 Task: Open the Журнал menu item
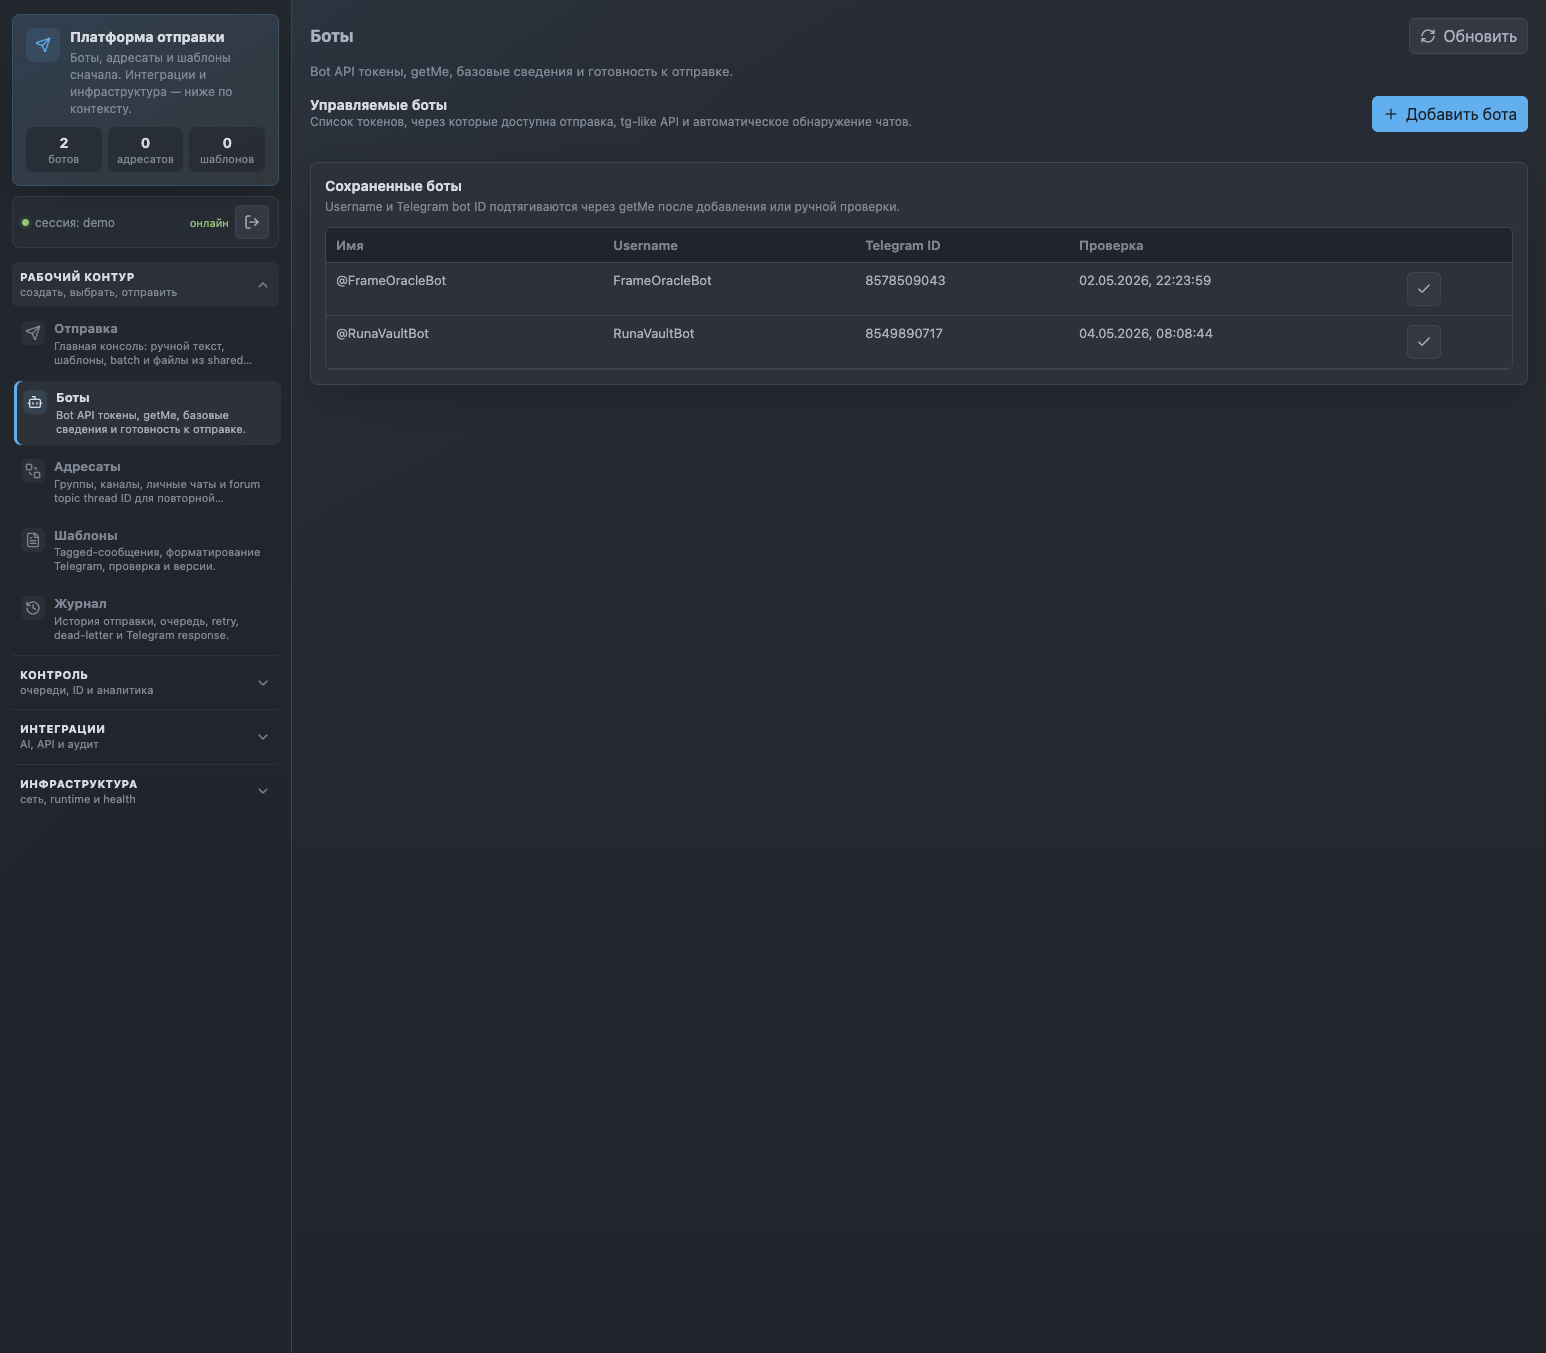coord(147,619)
